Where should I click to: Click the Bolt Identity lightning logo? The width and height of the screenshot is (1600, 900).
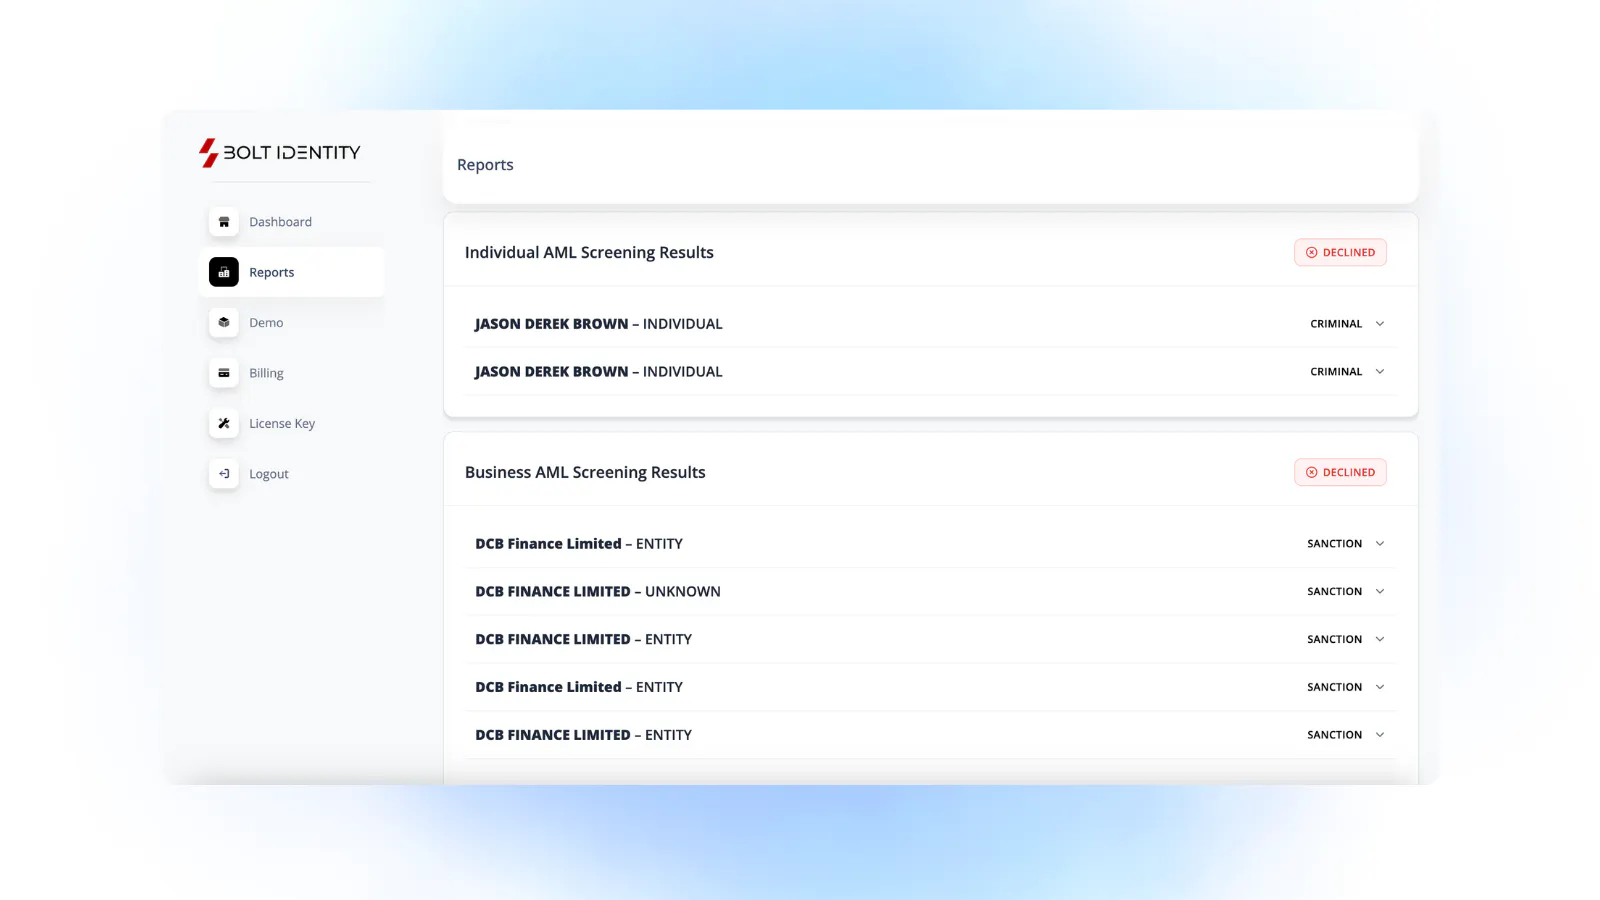click(208, 153)
